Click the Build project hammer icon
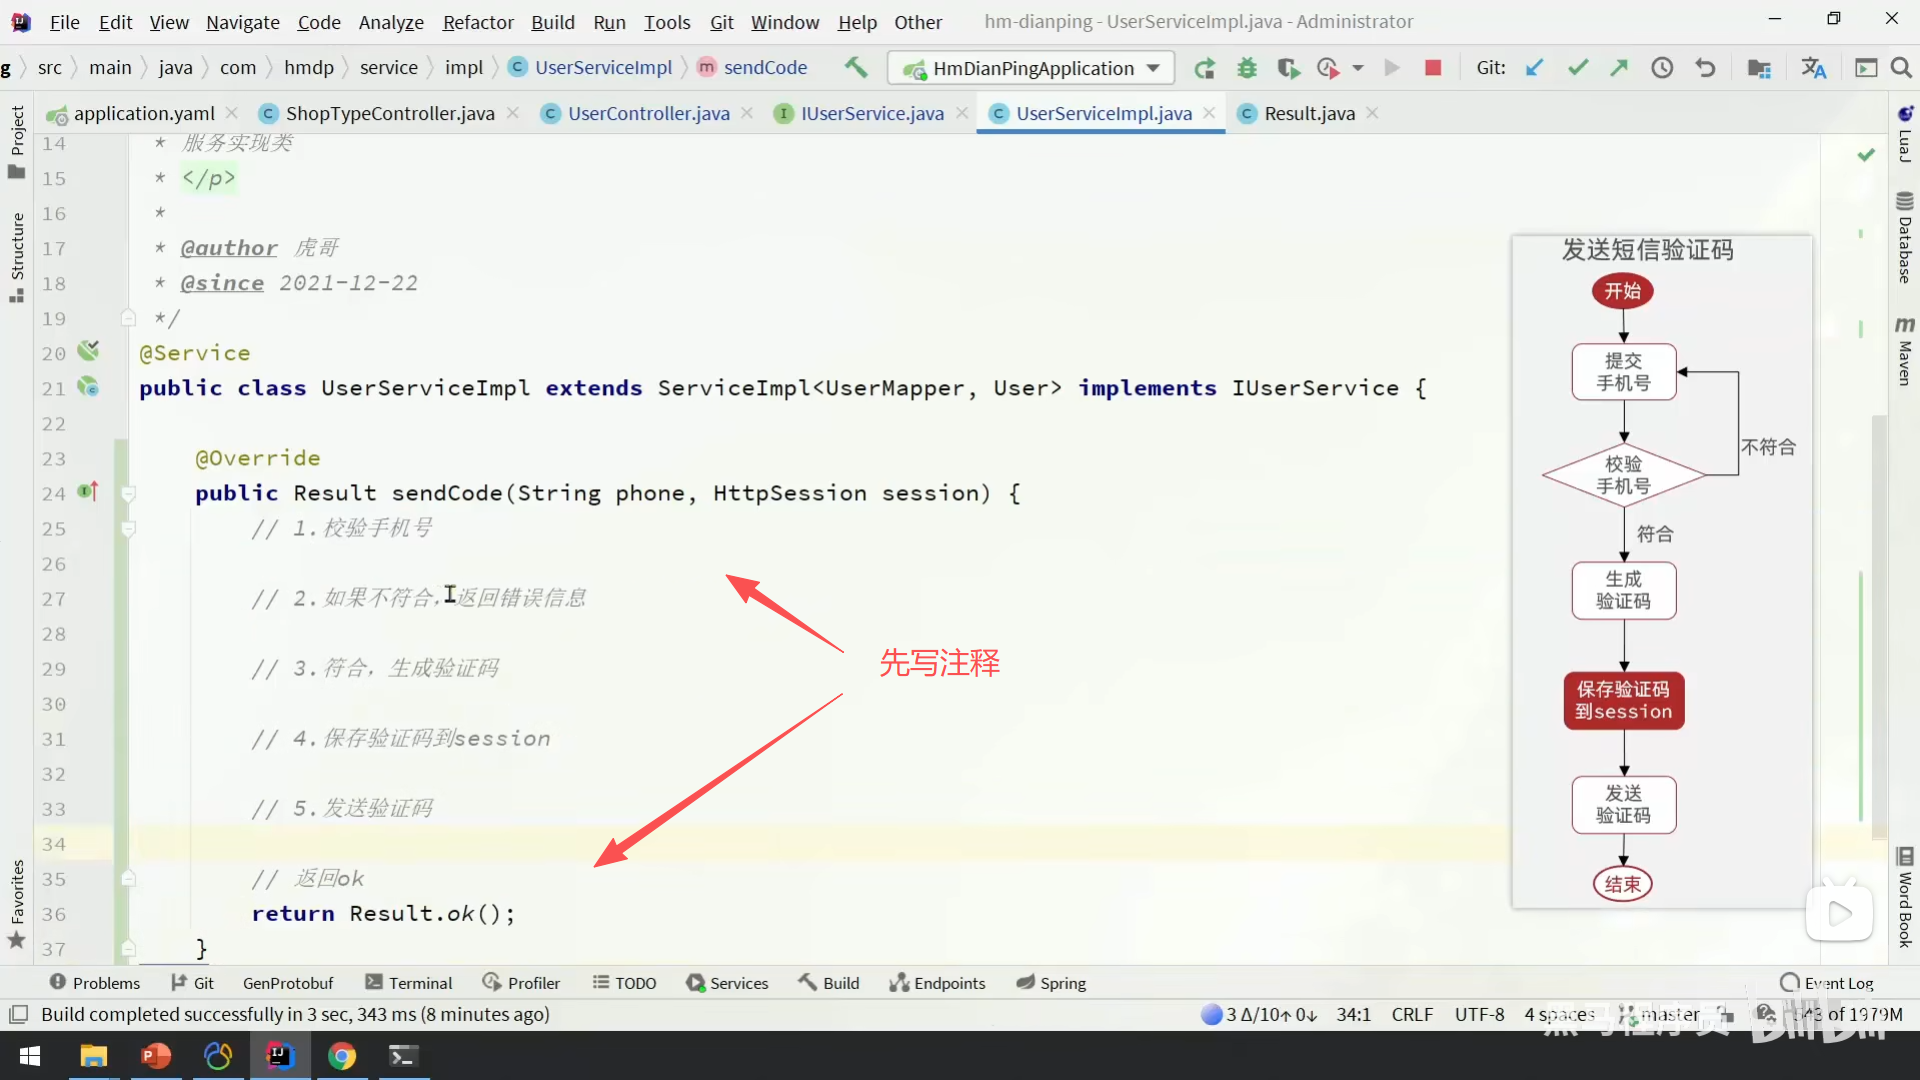Image resolution: width=1920 pixels, height=1080 pixels. point(855,67)
